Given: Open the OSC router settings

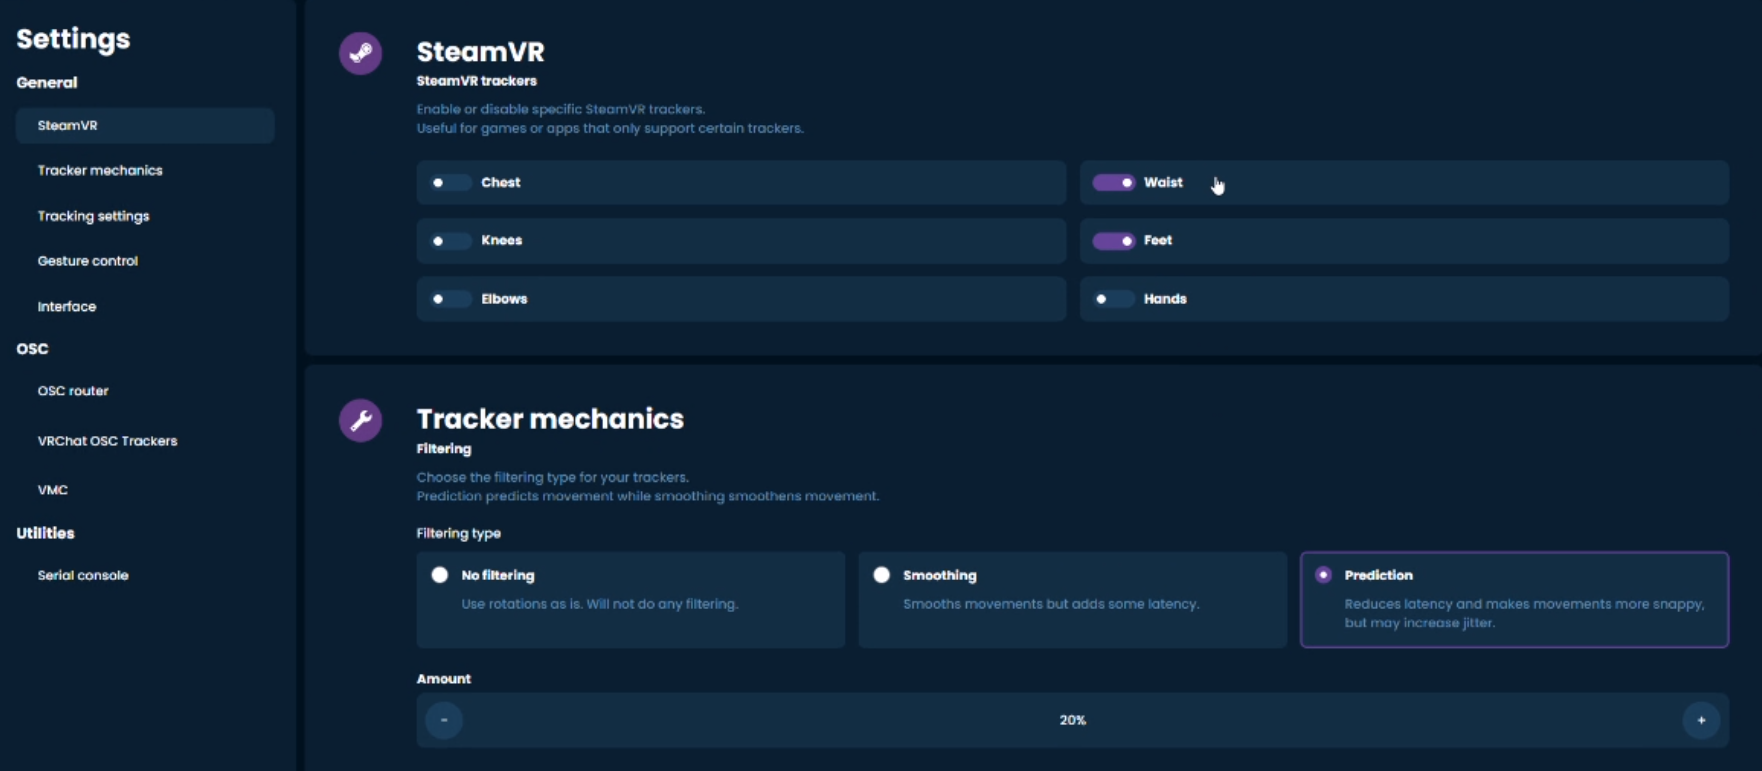Looking at the screenshot, I should pyautogui.click(x=73, y=391).
